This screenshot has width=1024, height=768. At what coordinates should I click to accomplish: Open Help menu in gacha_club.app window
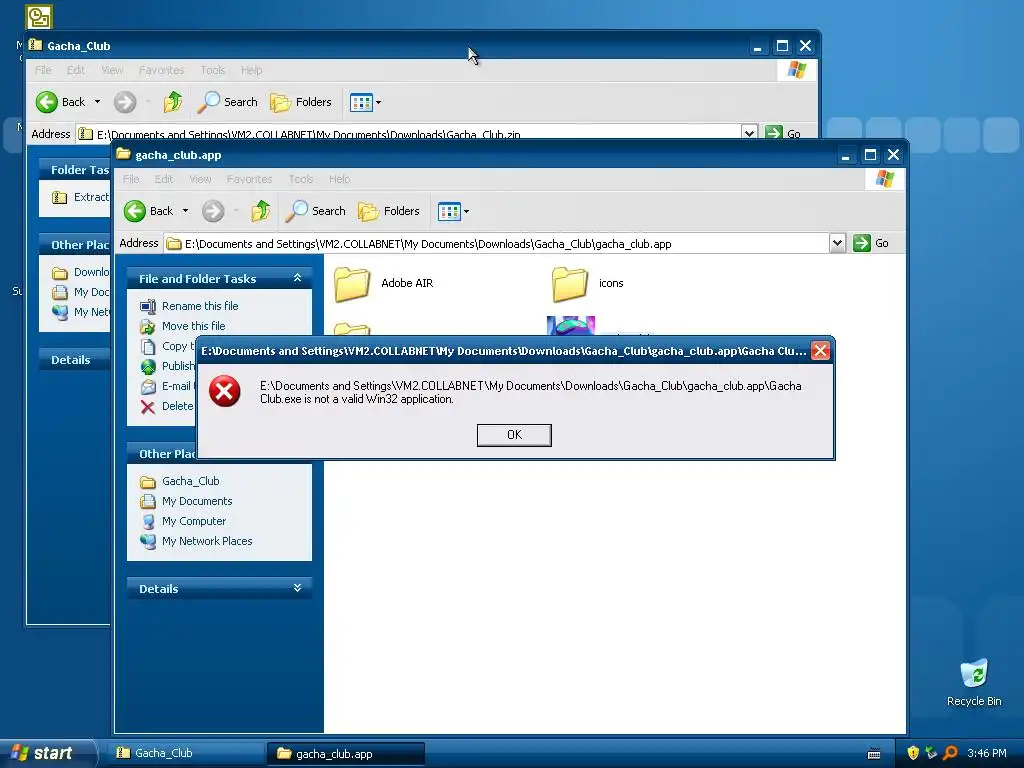point(339,179)
